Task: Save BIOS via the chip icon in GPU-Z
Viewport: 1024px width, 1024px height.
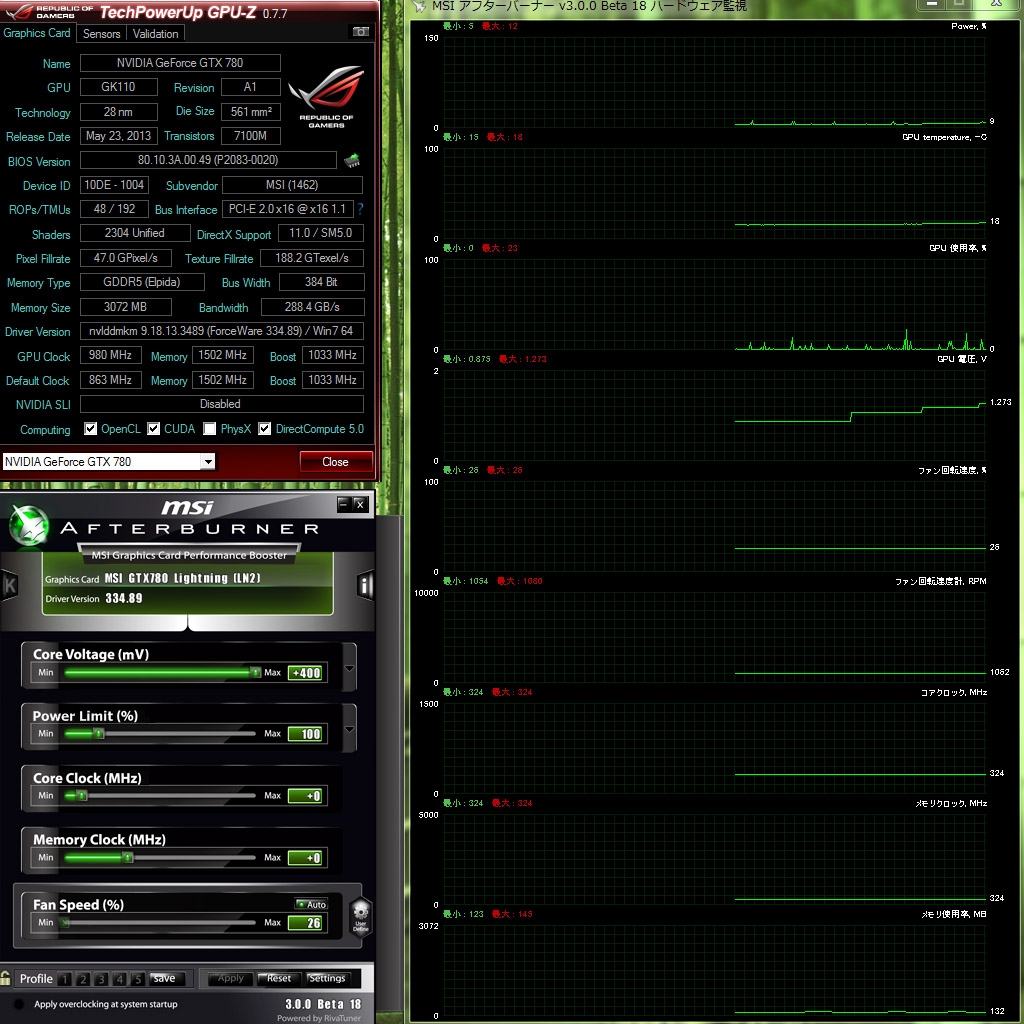Action: point(352,160)
